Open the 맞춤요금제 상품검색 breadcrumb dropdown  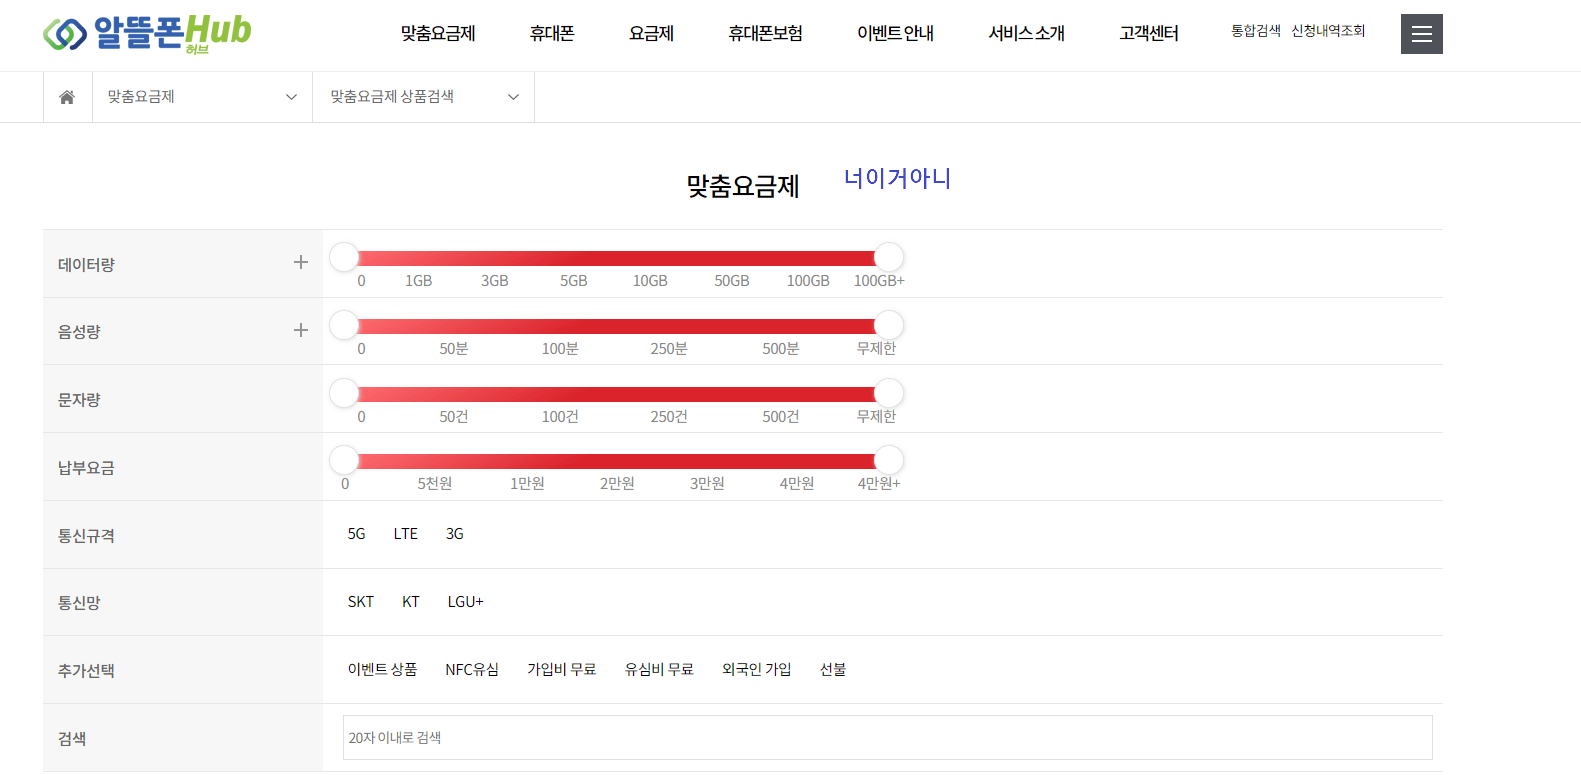[424, 97]
